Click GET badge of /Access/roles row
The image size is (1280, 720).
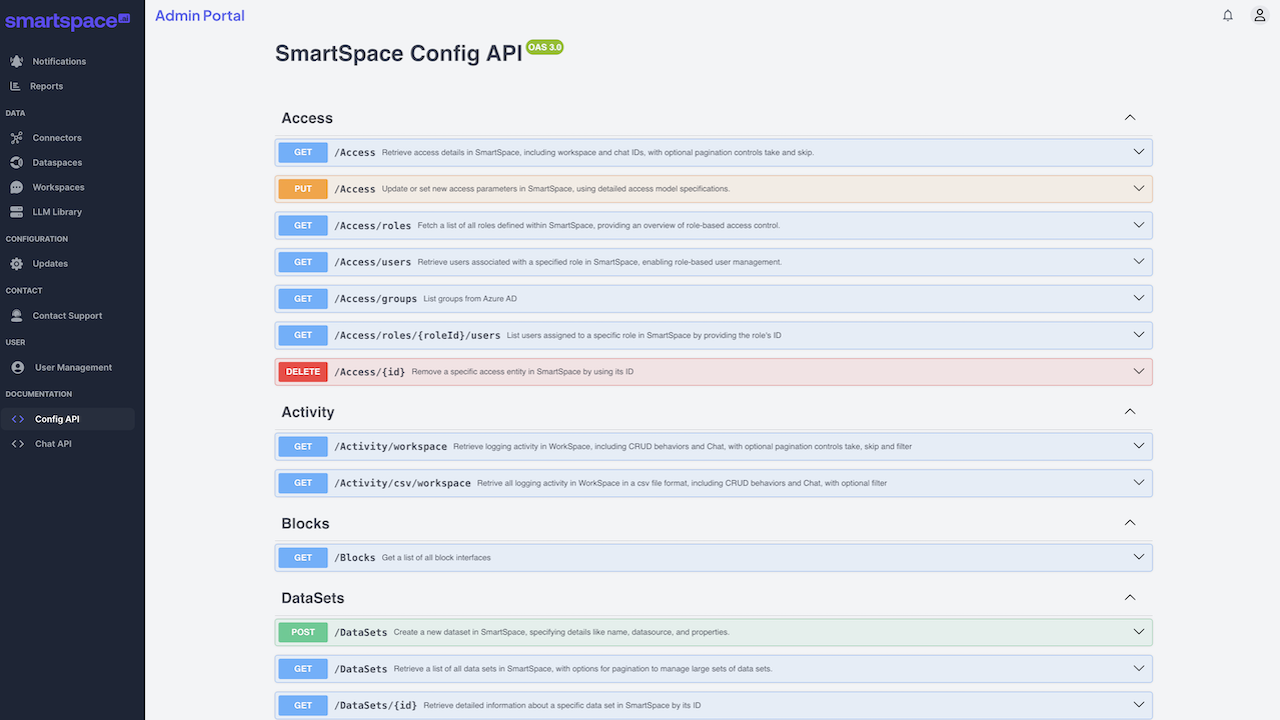[x=303, y=225]
